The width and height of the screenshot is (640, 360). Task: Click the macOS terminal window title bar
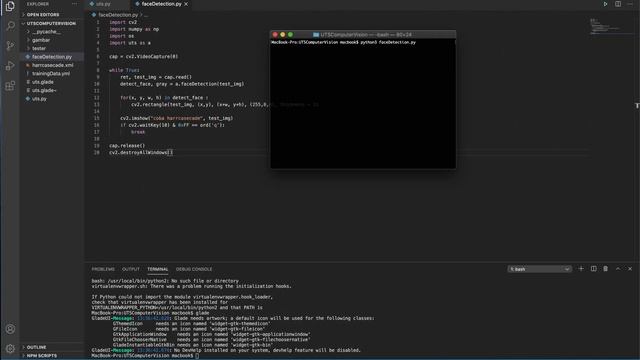[363, 35]
